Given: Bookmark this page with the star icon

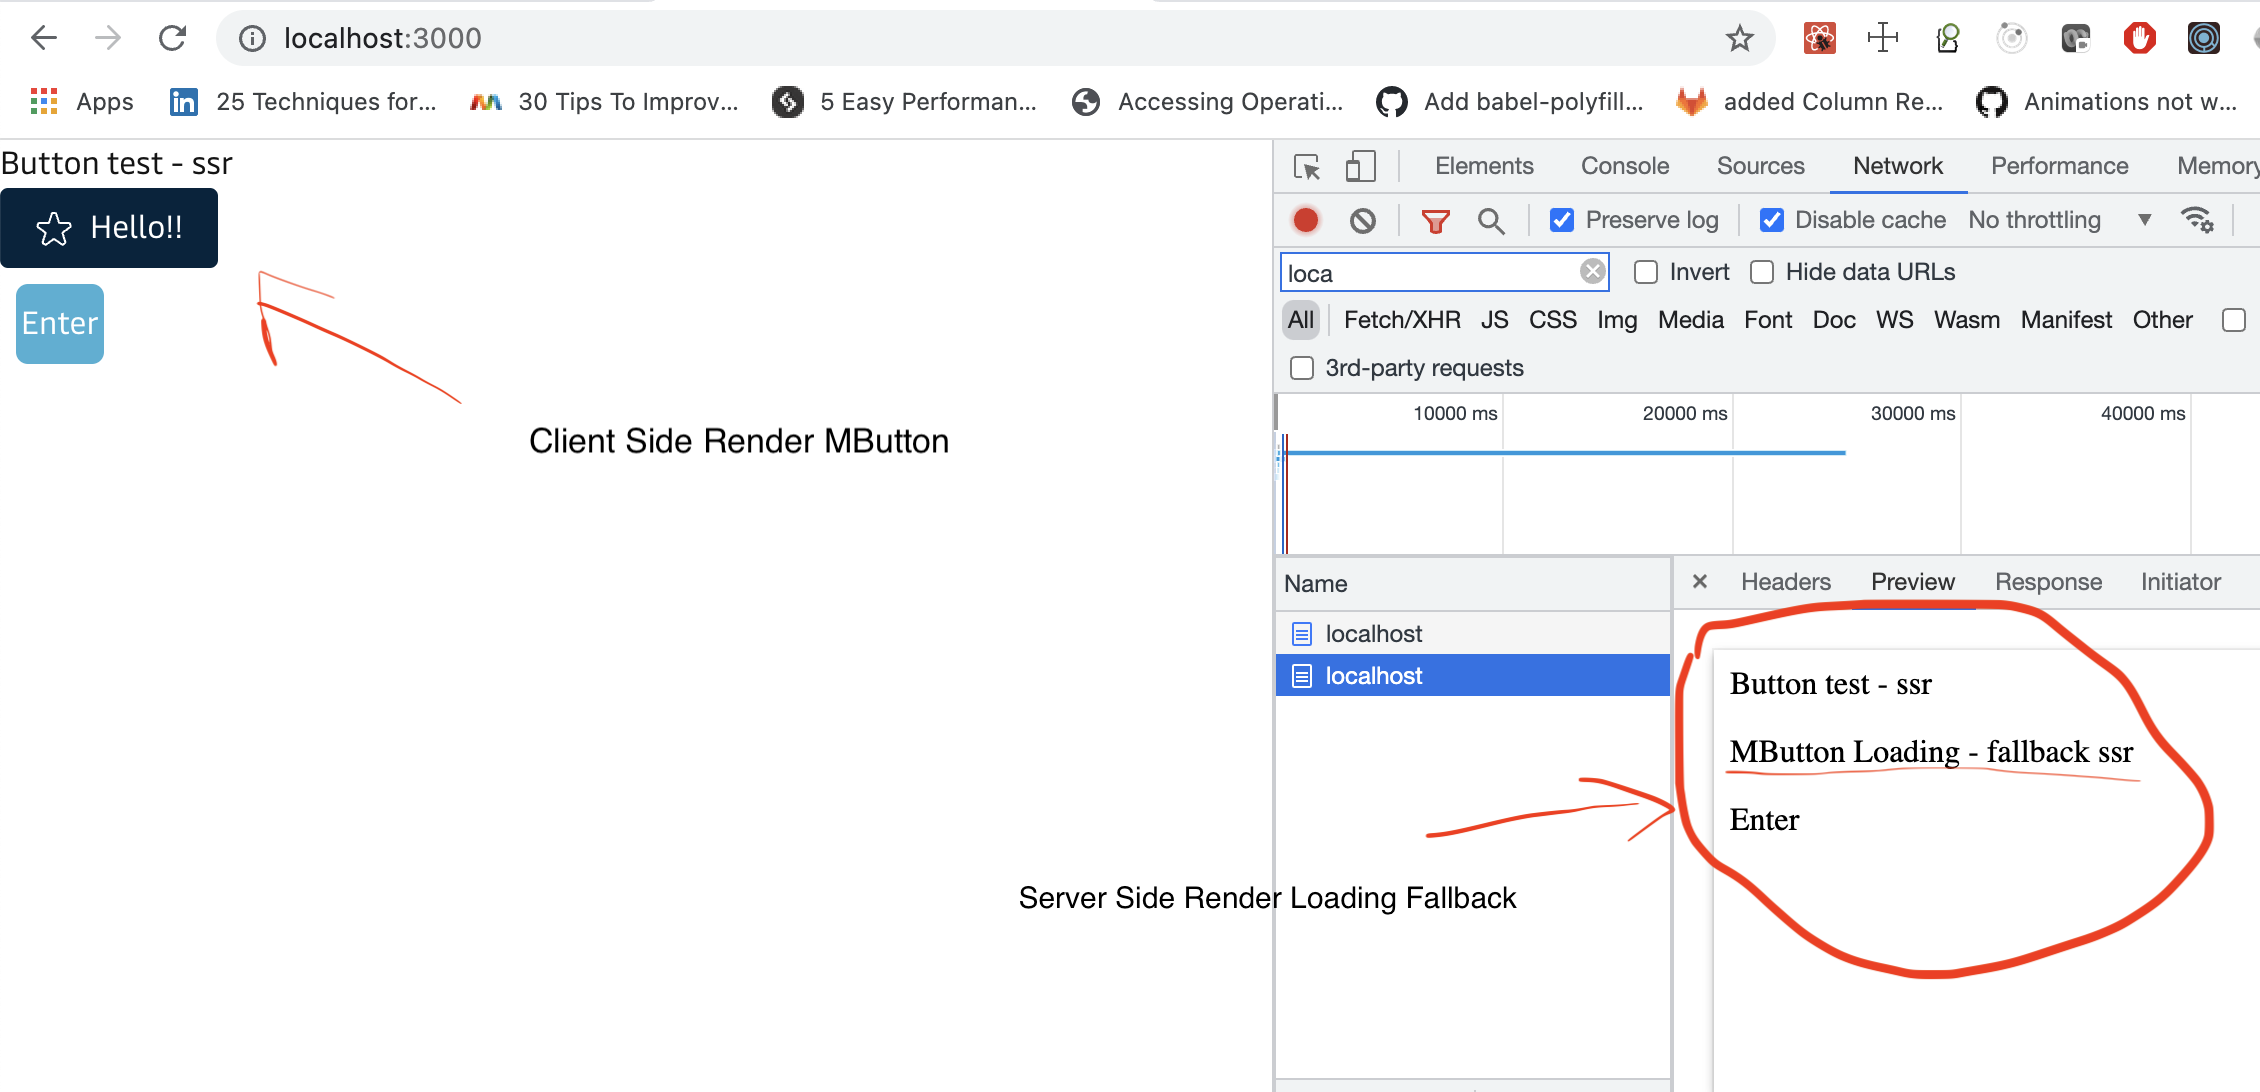Looking at the screenshot, I should [1739, 39].
